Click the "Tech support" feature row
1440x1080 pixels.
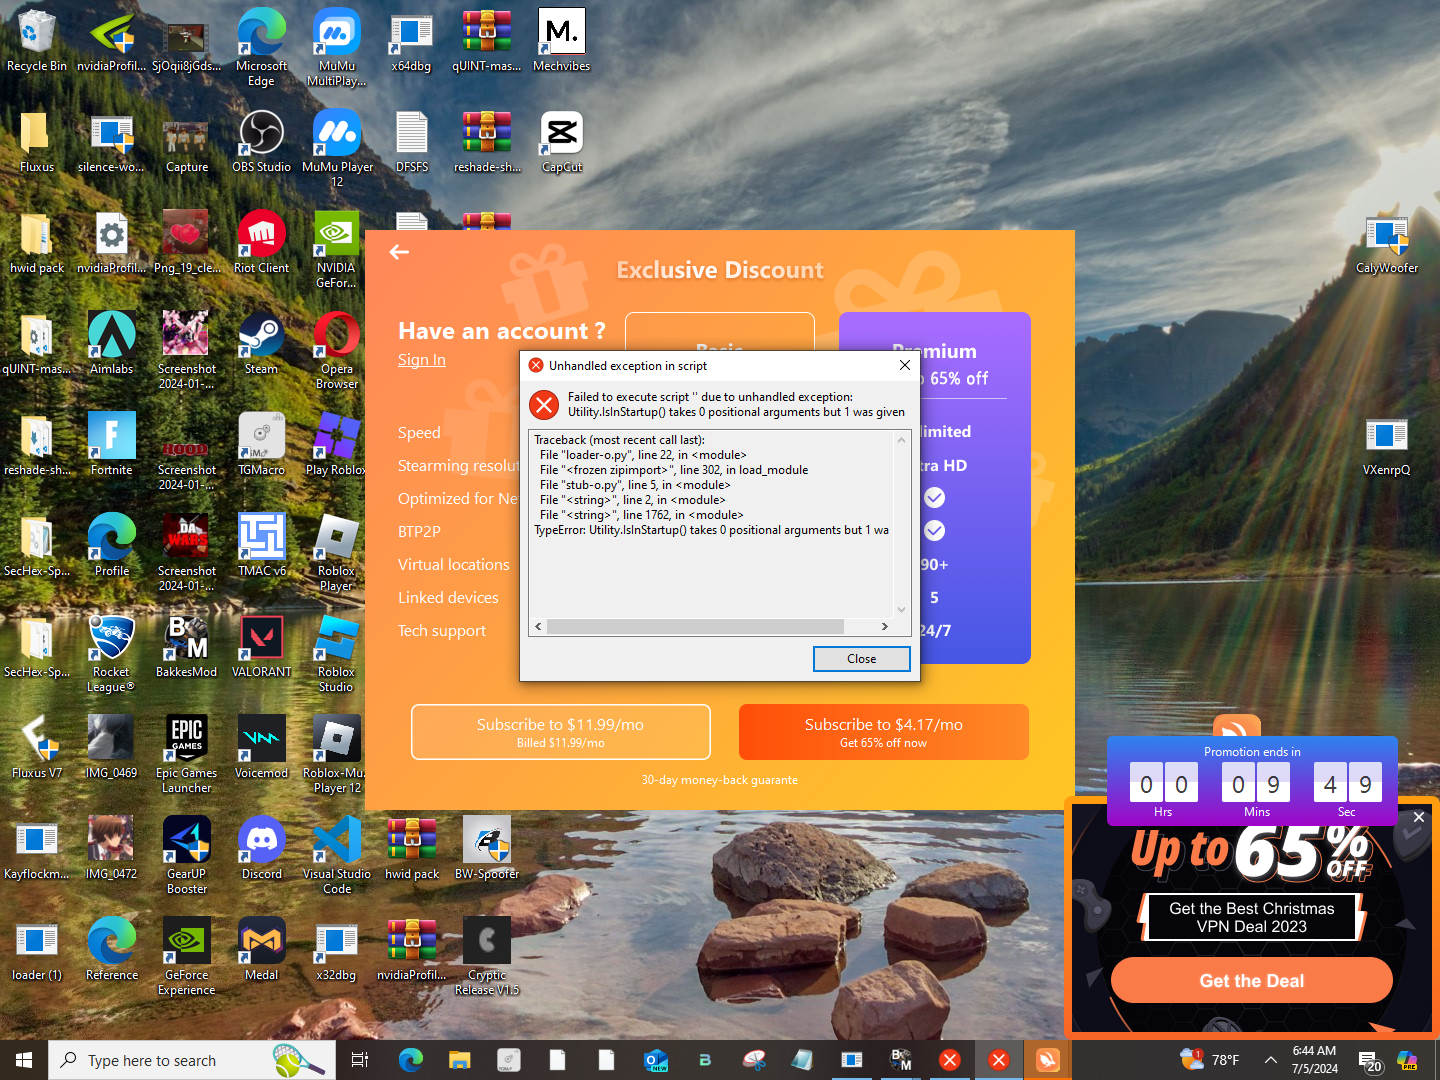442,631
